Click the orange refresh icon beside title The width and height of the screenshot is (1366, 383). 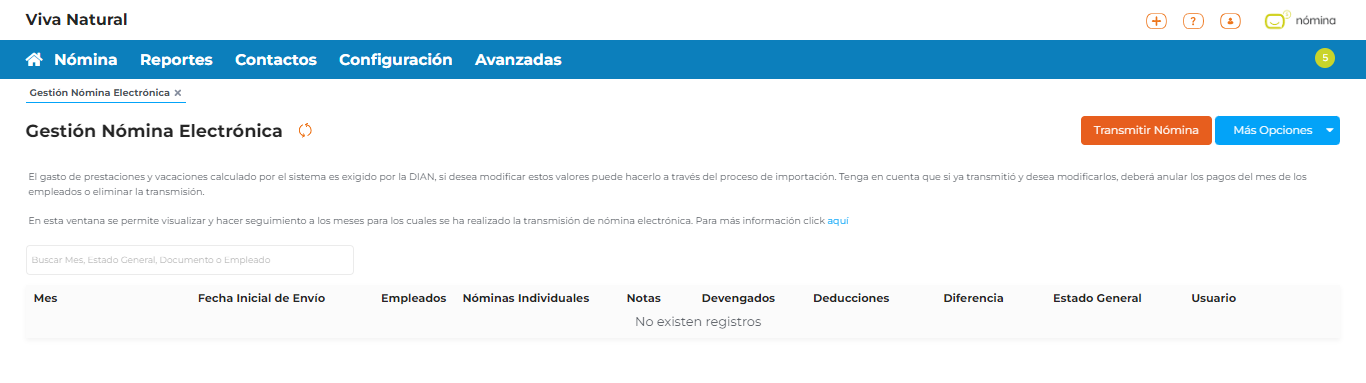tap(306, 131)
